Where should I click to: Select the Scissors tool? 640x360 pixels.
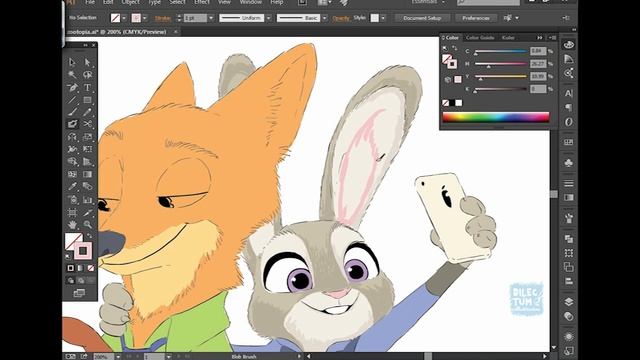pos(87,124)
